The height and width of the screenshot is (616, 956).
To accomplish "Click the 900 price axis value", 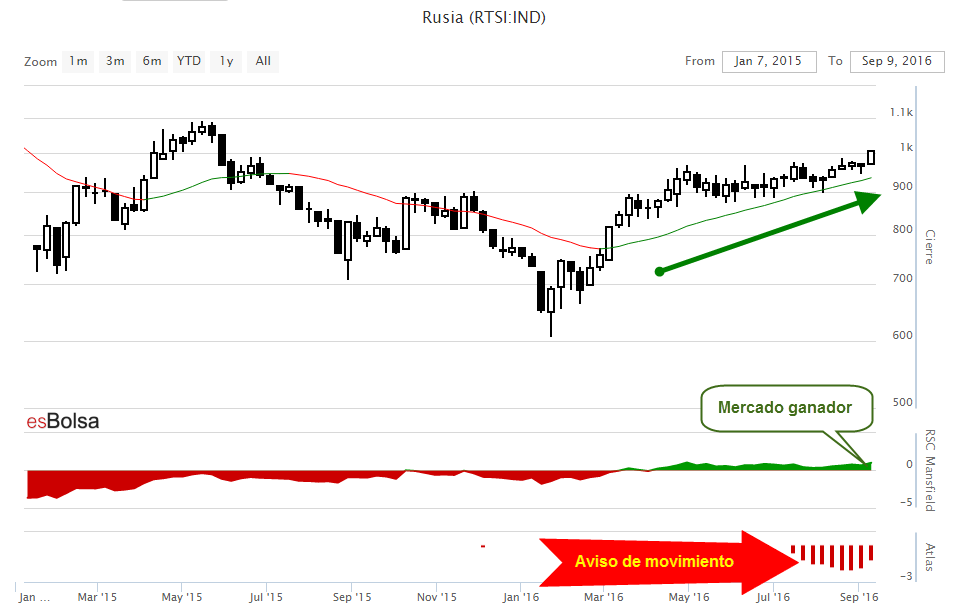I will 903,187.
